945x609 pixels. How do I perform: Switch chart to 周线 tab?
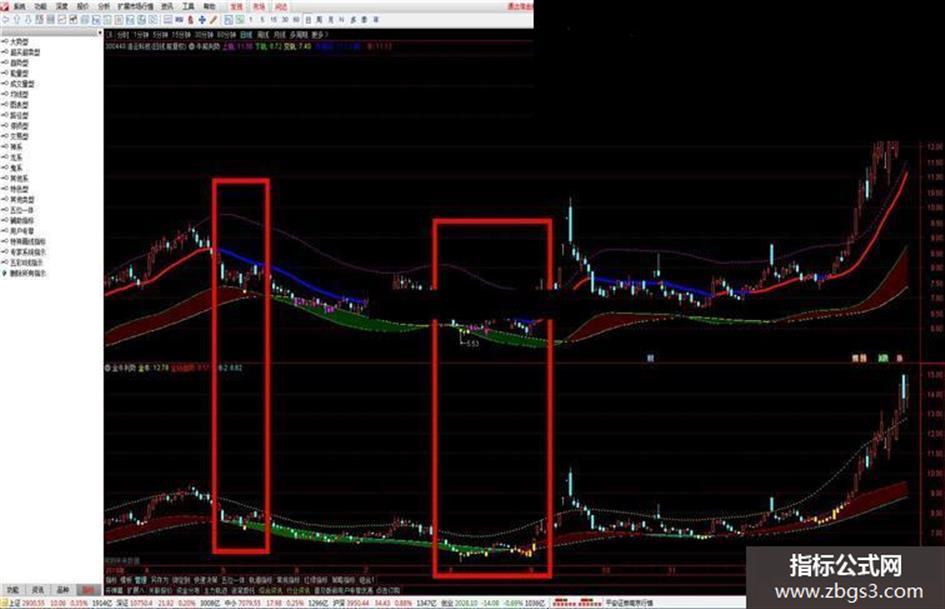click(263, 34)
